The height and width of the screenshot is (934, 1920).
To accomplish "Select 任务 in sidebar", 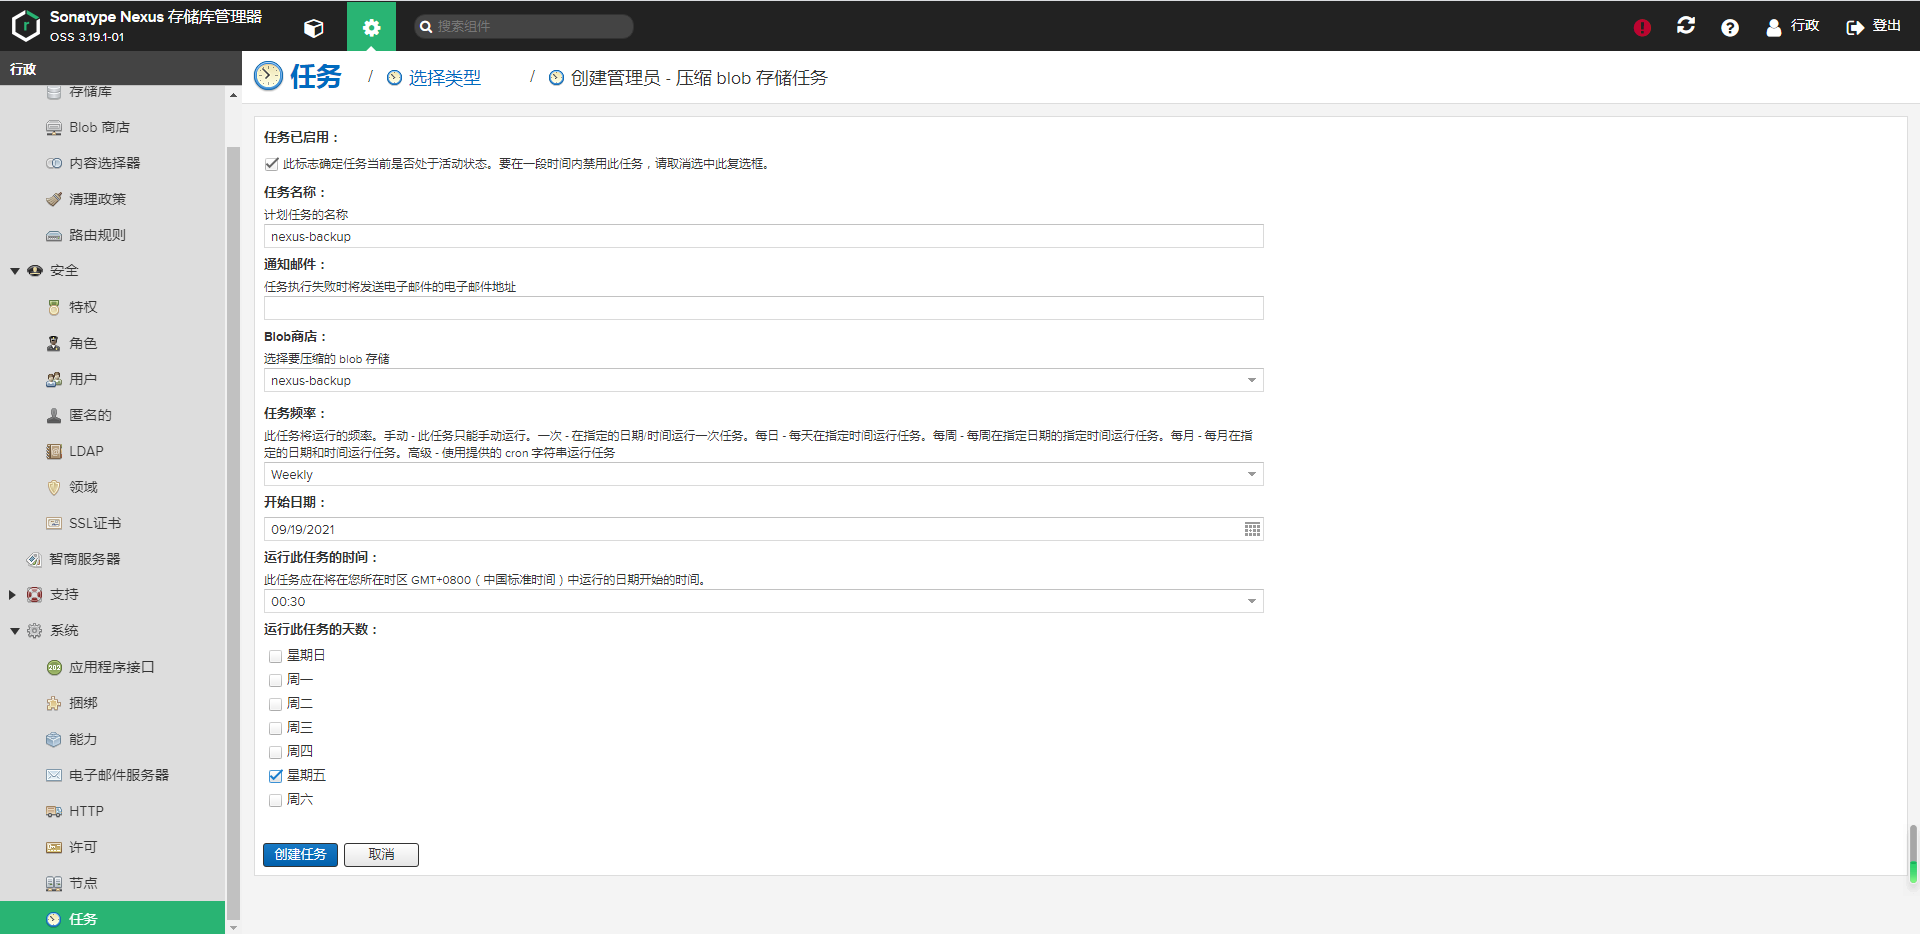I will coord(112,918).
